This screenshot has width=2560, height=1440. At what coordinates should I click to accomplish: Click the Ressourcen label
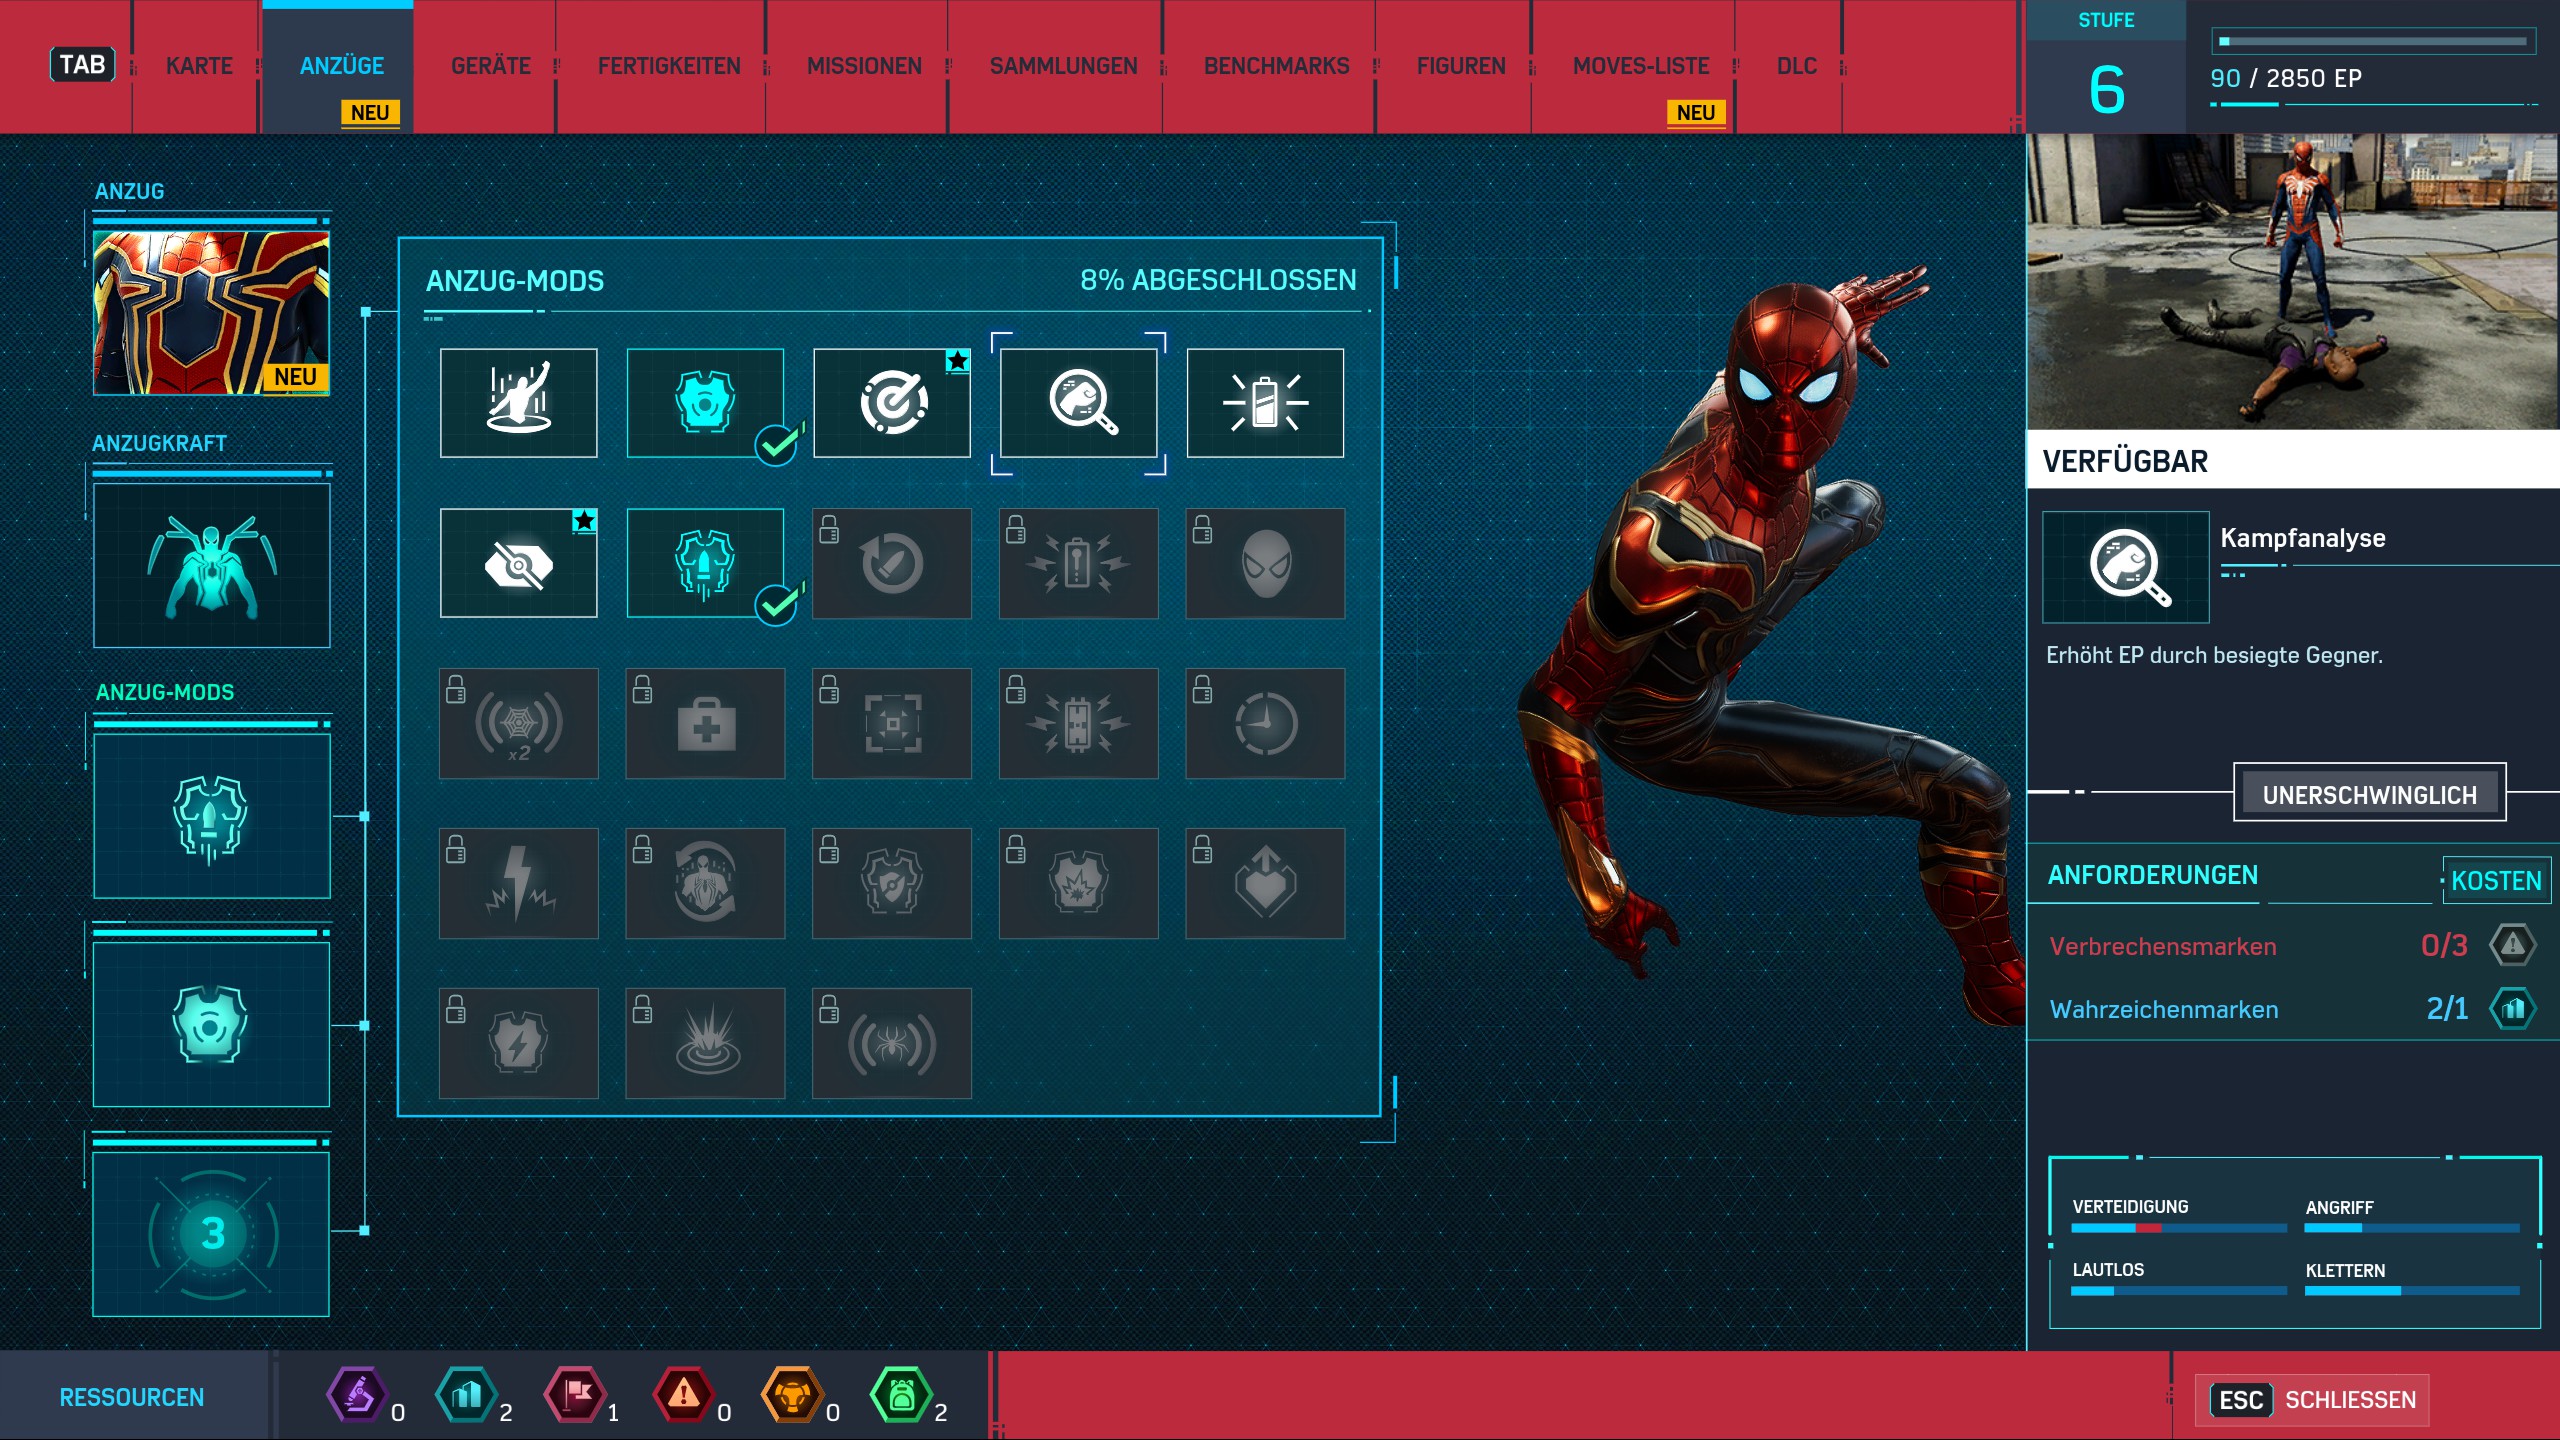click(x=131, y=1397)
